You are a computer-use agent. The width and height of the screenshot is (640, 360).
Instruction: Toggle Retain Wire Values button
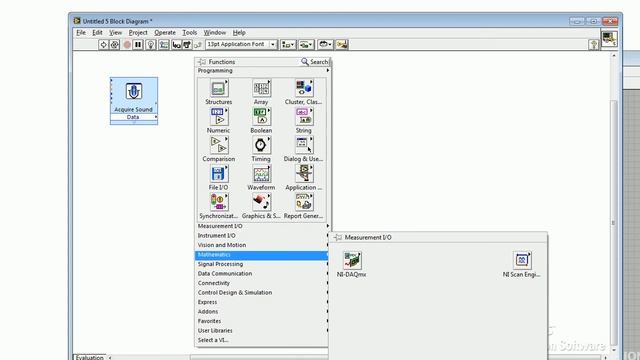click(164, 44)
